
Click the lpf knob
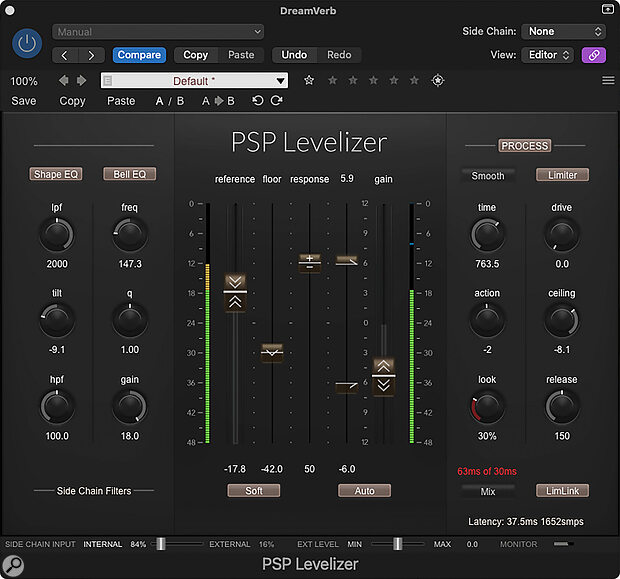tap(57, 235)
